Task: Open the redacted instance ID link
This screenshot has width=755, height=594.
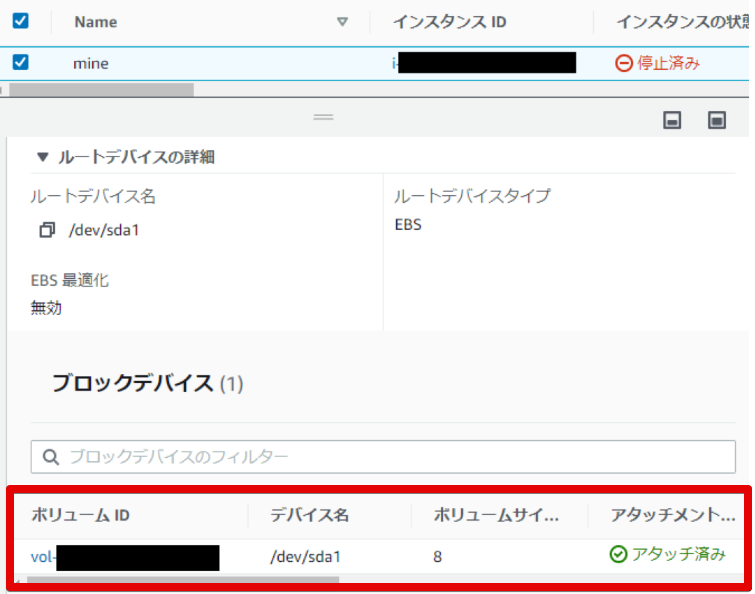Action: coord(484,63)
